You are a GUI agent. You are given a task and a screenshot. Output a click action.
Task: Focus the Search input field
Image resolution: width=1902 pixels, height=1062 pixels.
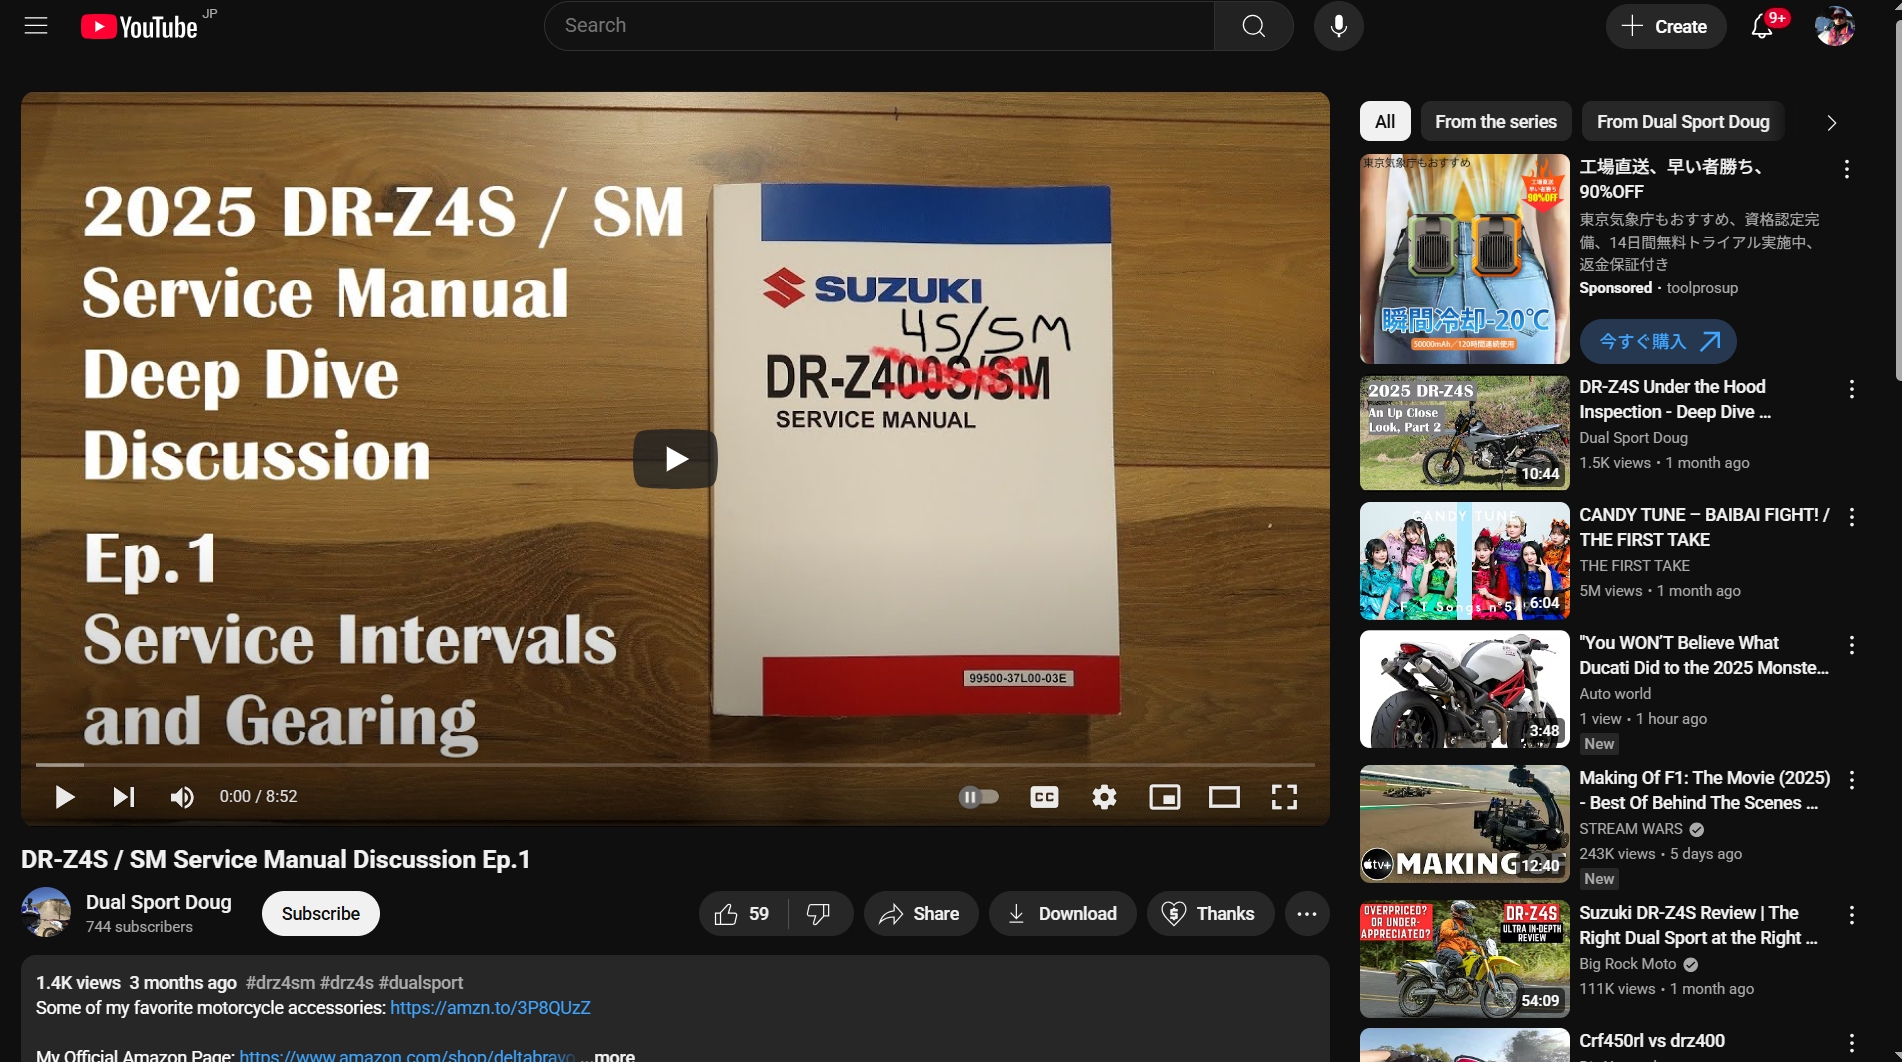[x=879, y=26]
